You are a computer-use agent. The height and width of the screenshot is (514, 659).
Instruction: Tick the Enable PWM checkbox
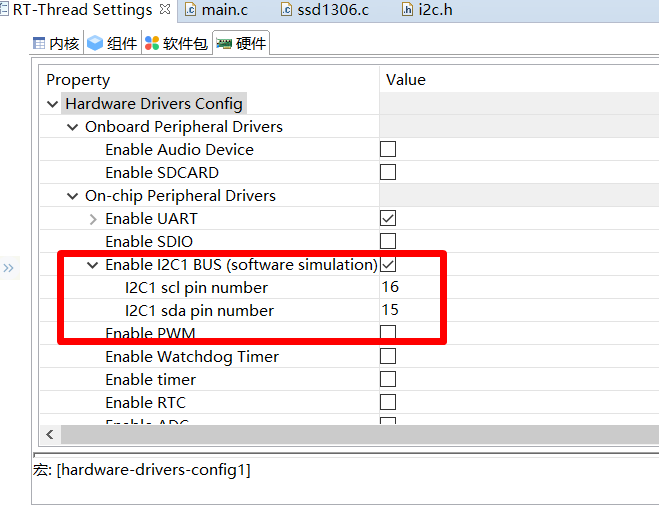[388, 332]
